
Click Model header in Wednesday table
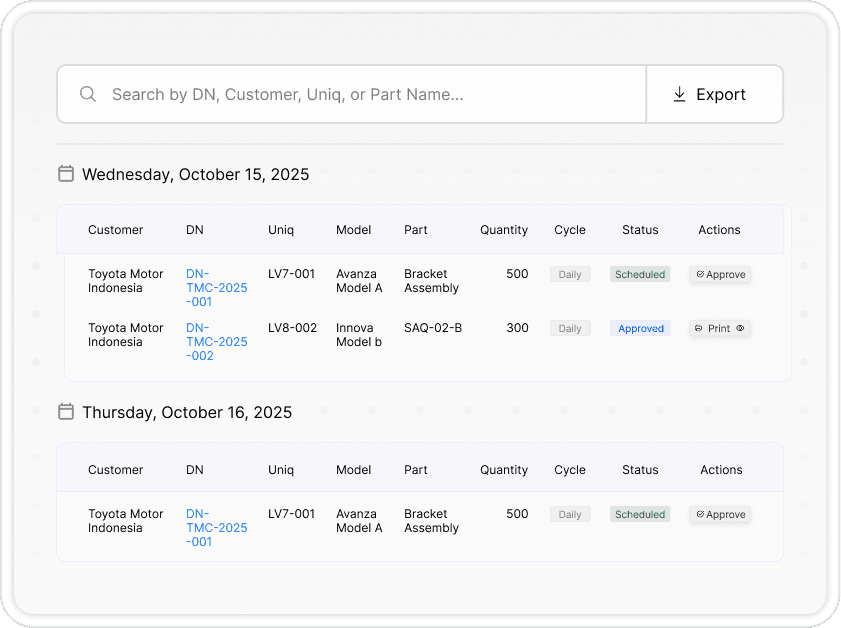point(353,230)
